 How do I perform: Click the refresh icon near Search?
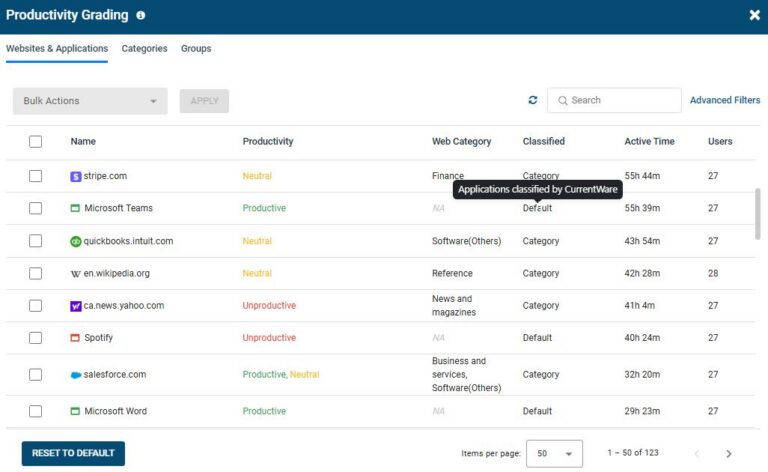point(533,100)
